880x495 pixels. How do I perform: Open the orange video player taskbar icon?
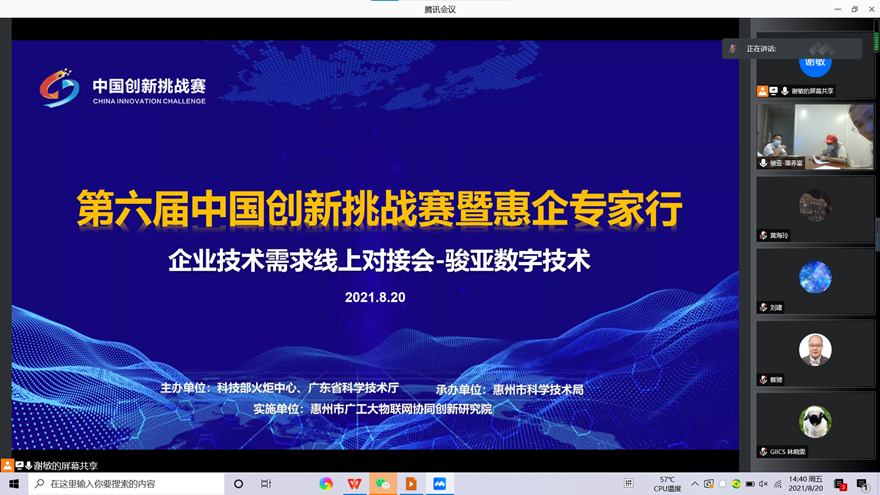(411, 484)
